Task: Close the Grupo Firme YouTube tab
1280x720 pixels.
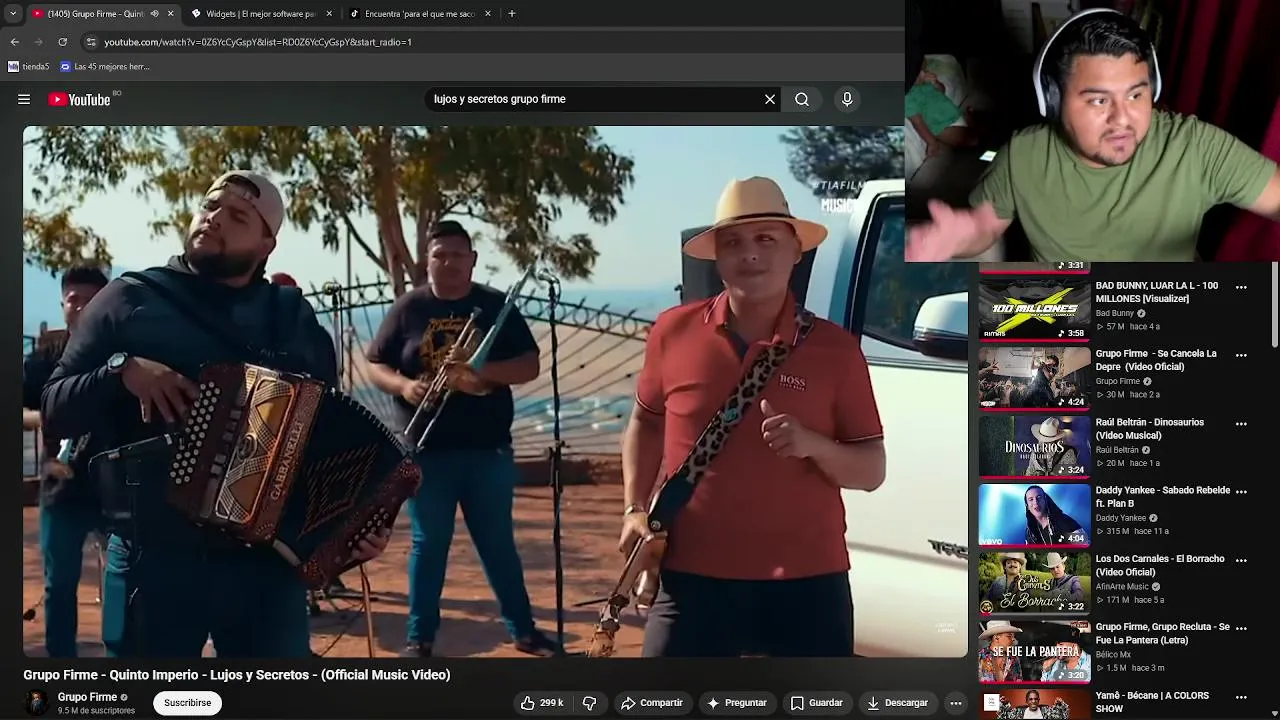Action: tap(170, 14)
